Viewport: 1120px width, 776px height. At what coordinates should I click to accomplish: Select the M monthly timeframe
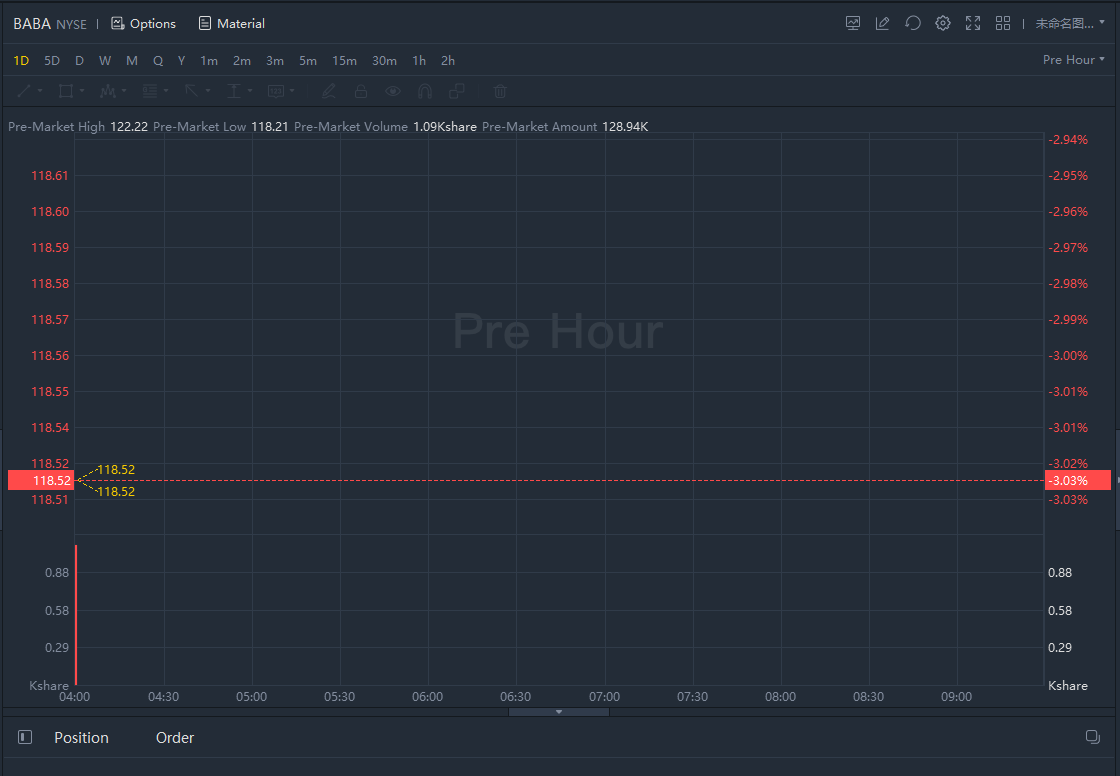pos(131,61)
